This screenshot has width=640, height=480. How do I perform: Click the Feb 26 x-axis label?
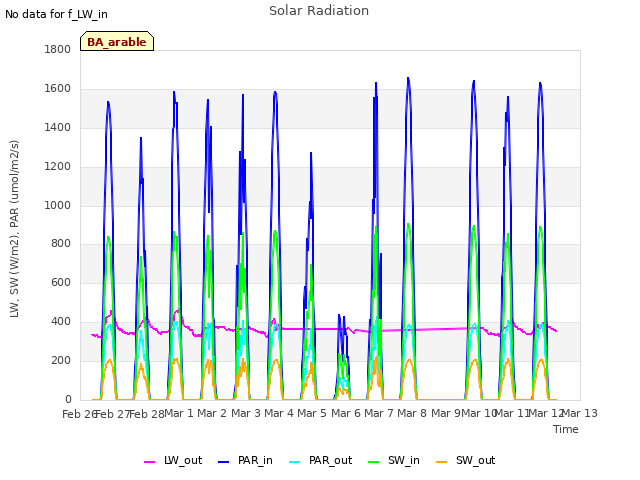click(x=79, y=414)
